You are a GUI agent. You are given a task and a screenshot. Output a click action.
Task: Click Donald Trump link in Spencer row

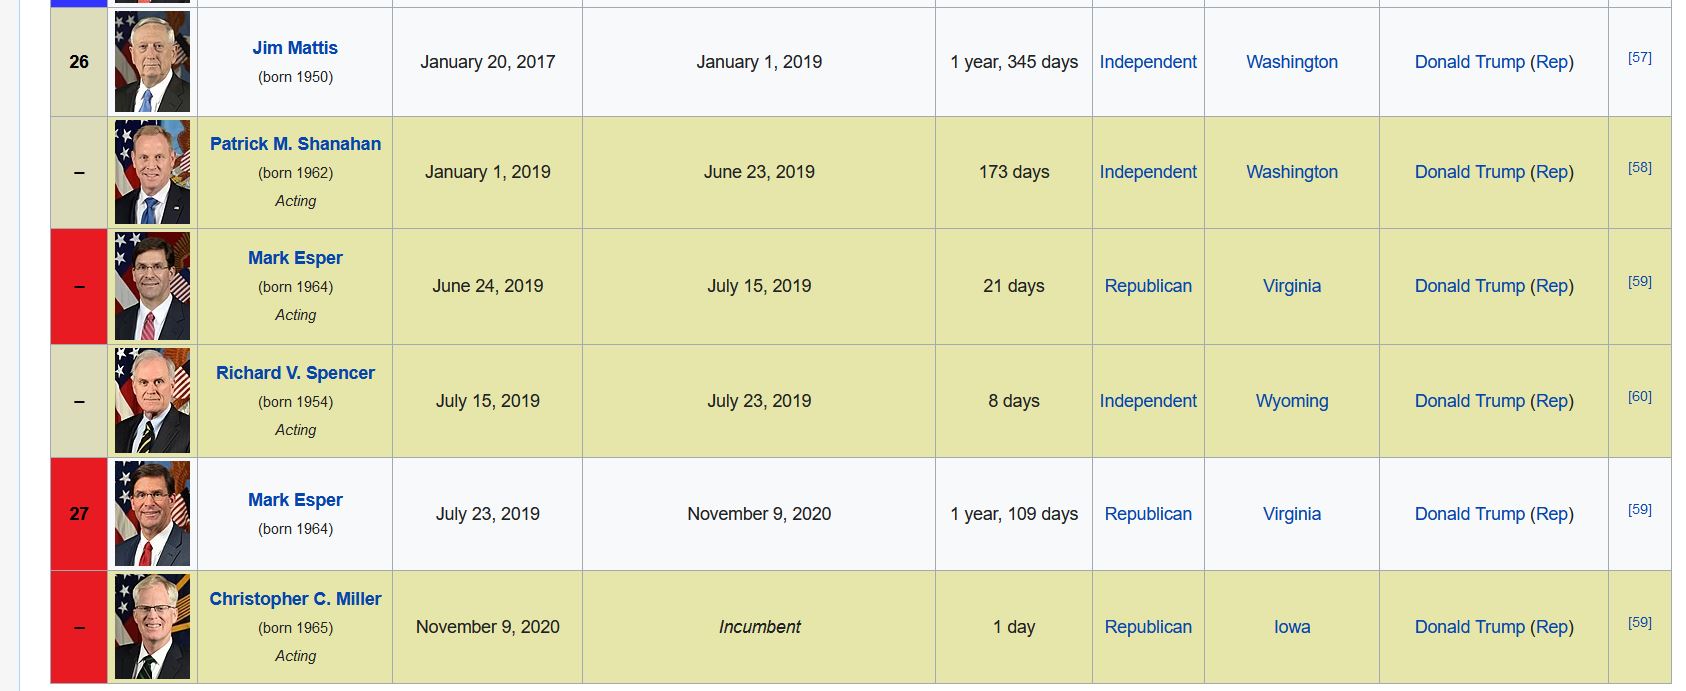click(x=1470, y=401)
